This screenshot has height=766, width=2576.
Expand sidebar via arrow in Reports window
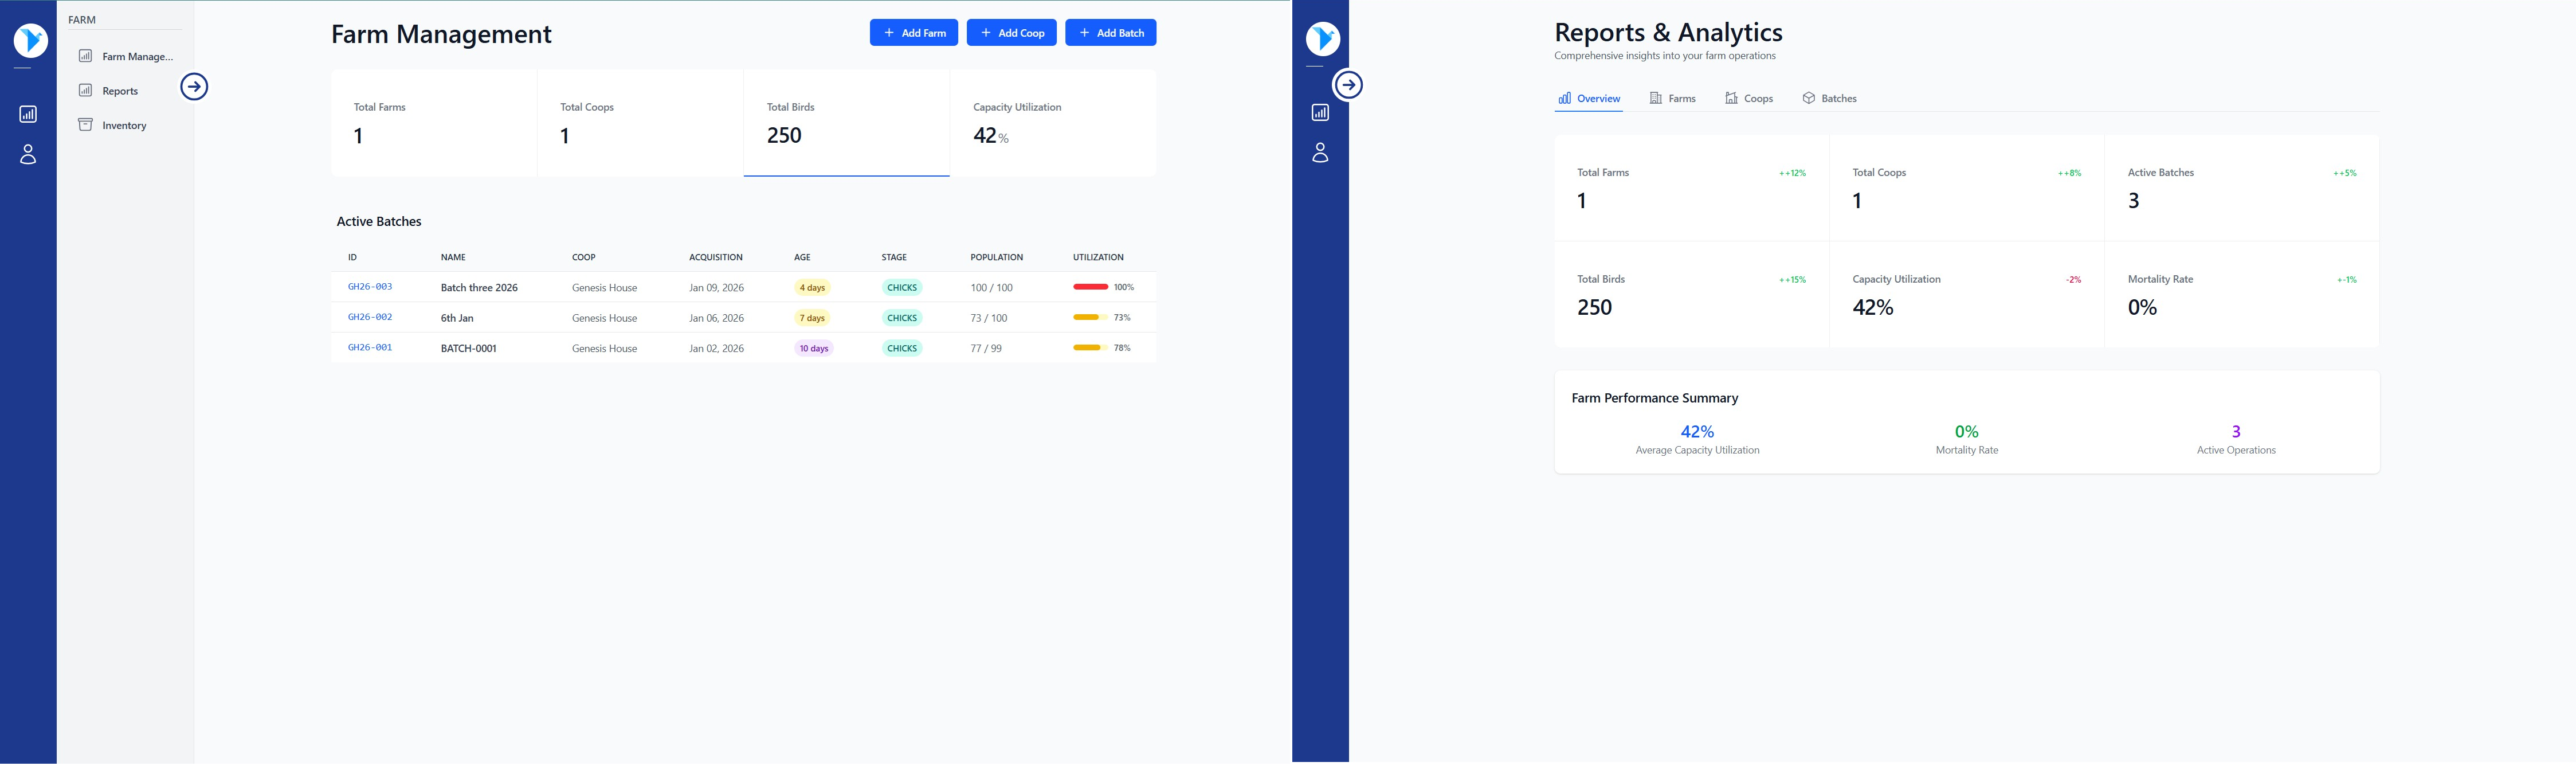coord(1348,85)
